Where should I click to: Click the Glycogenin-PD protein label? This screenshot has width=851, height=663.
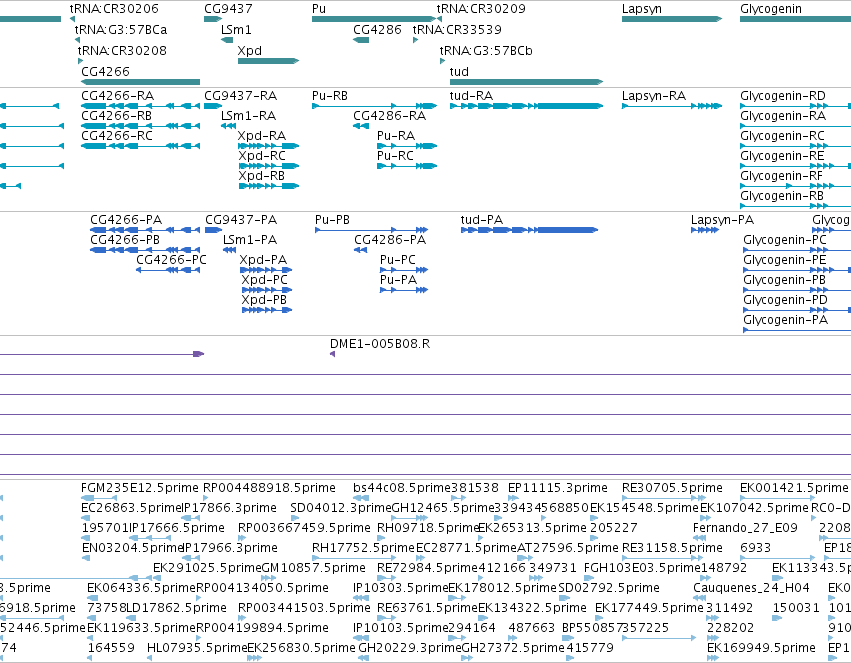click(x=785, y=299)
